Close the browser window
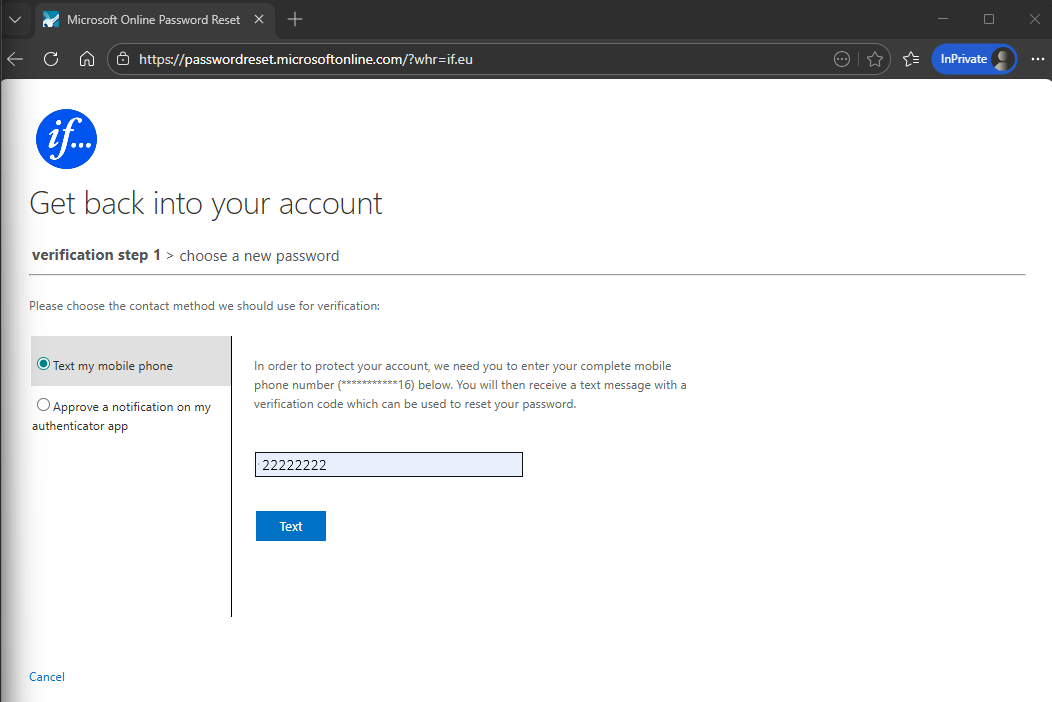Image resolution: width=1052 pixels, height=702 pixels. [x=1035, y=19]
